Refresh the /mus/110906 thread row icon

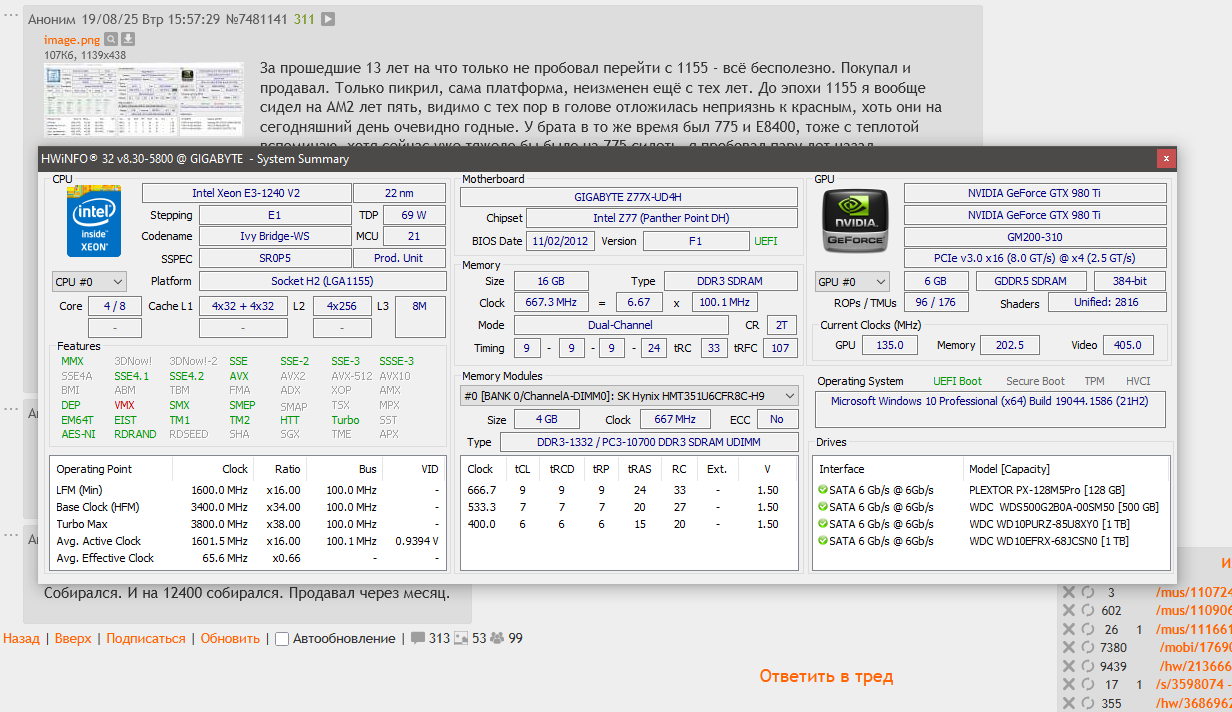[x=1088, y=610]
